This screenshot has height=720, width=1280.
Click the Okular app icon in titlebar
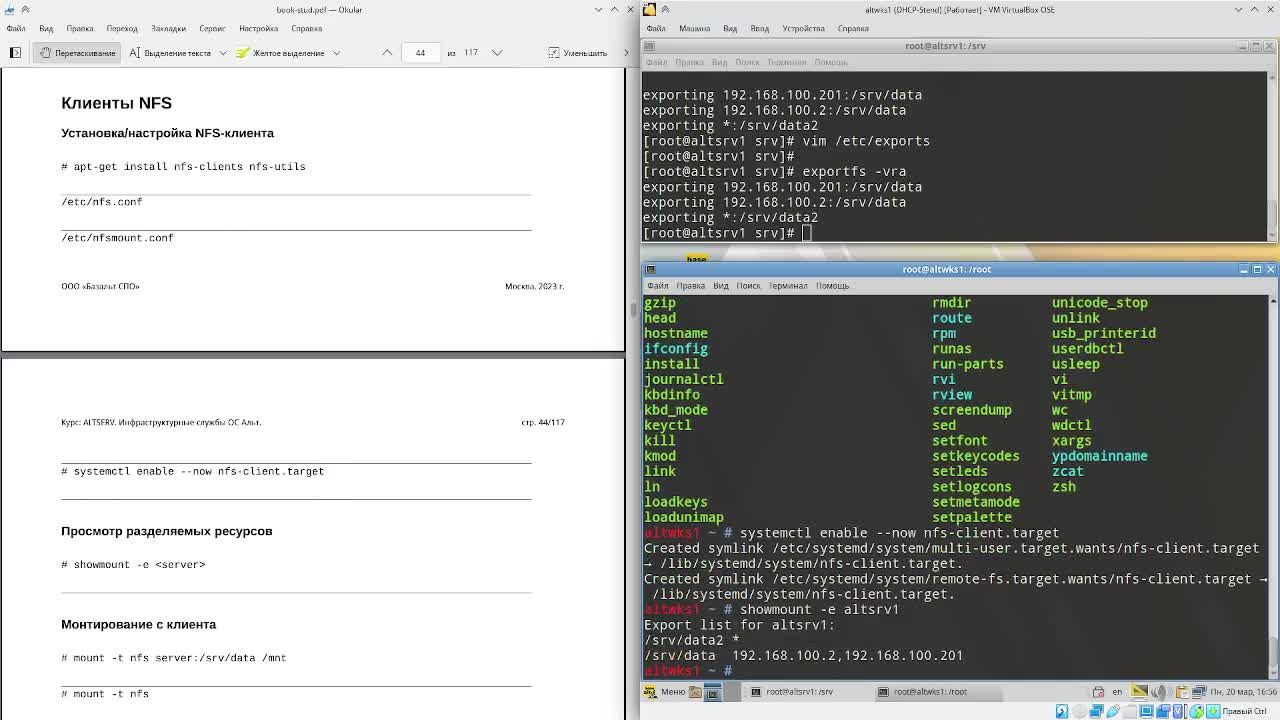click(x=9, y=9)
